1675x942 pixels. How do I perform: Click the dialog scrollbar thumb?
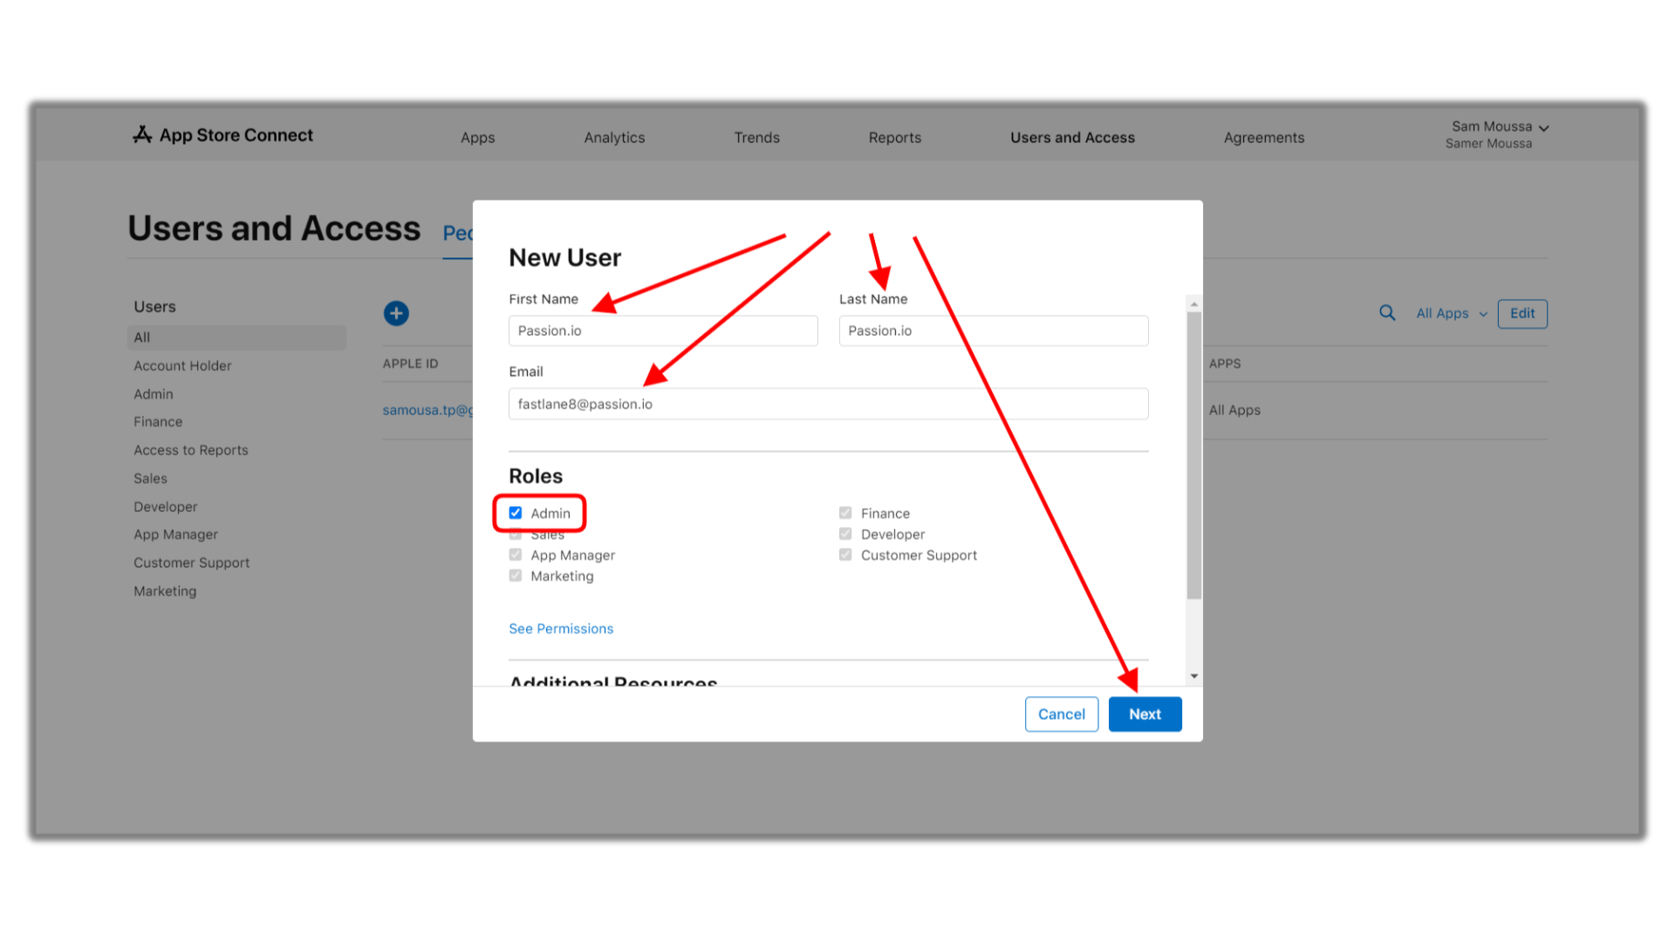coord(1194,455)
